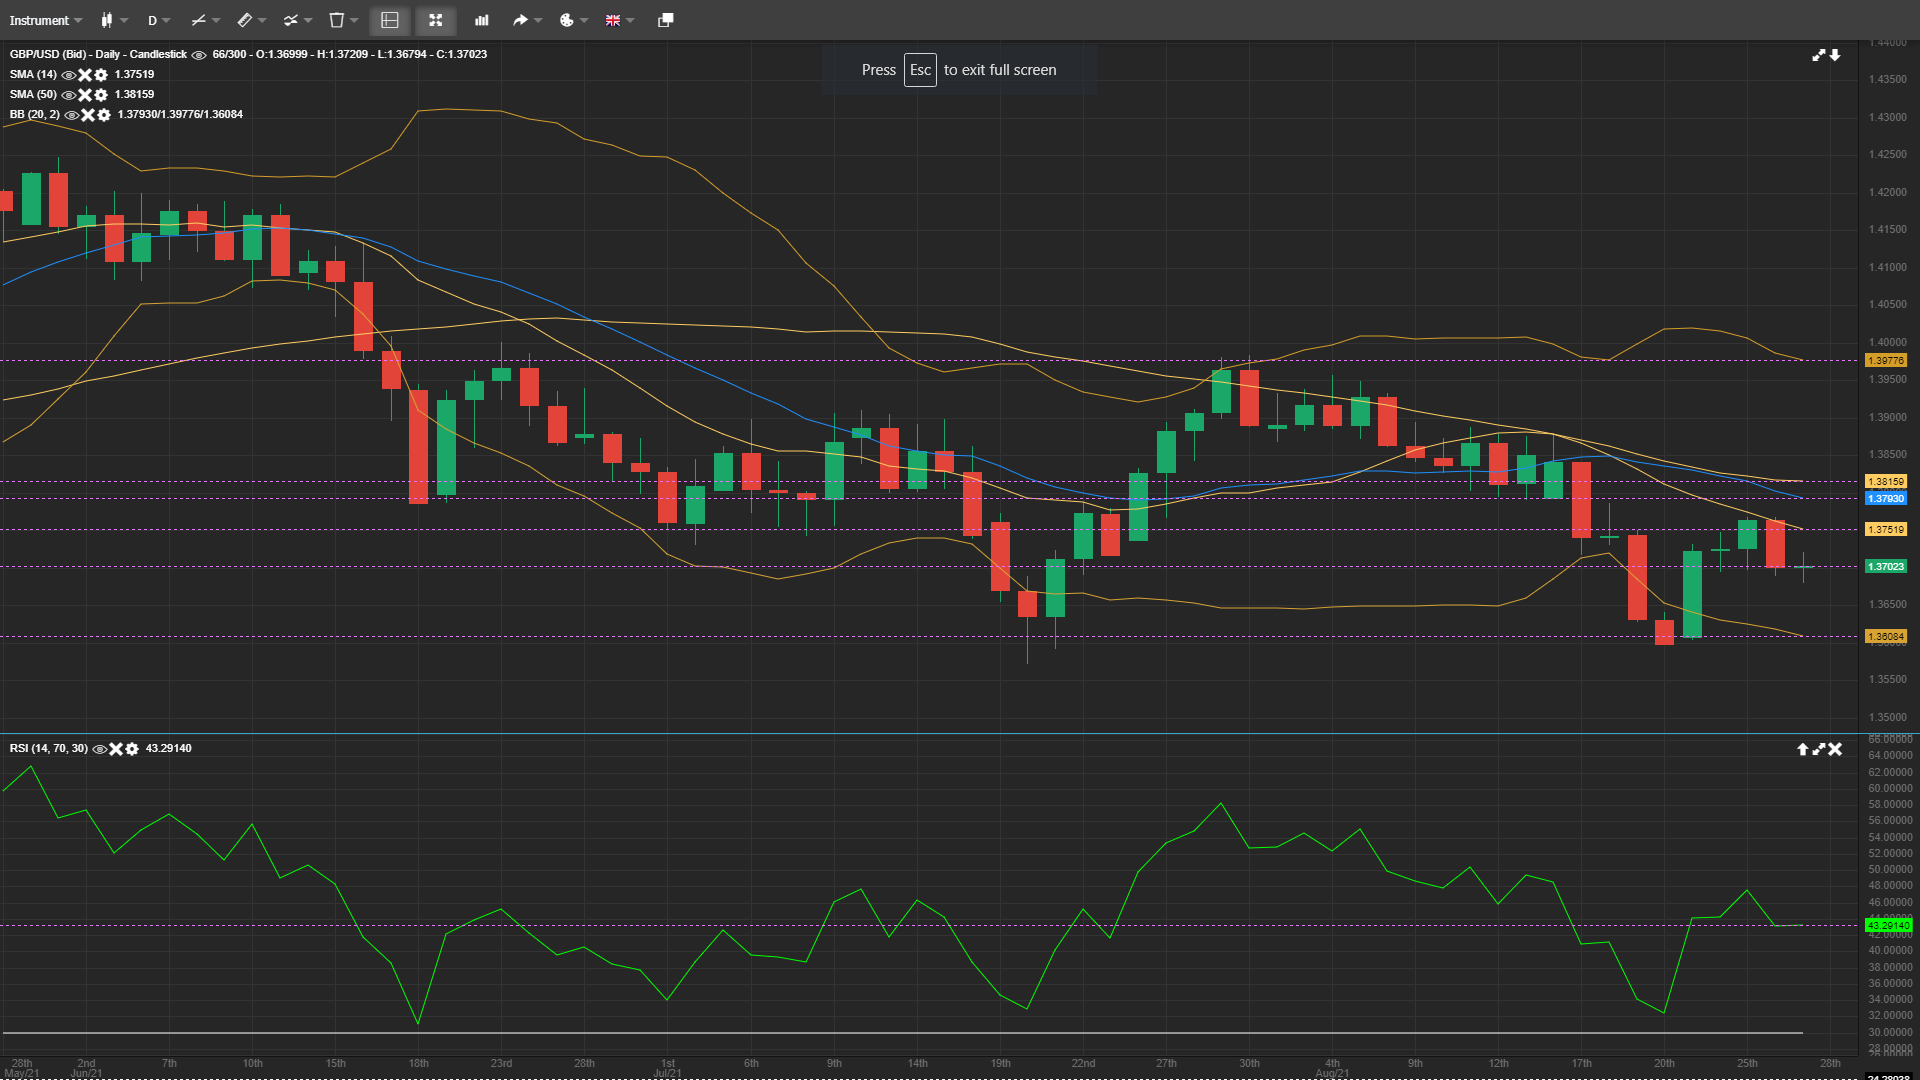Click the green 1.37023 current price tag

click(1887, 567)
